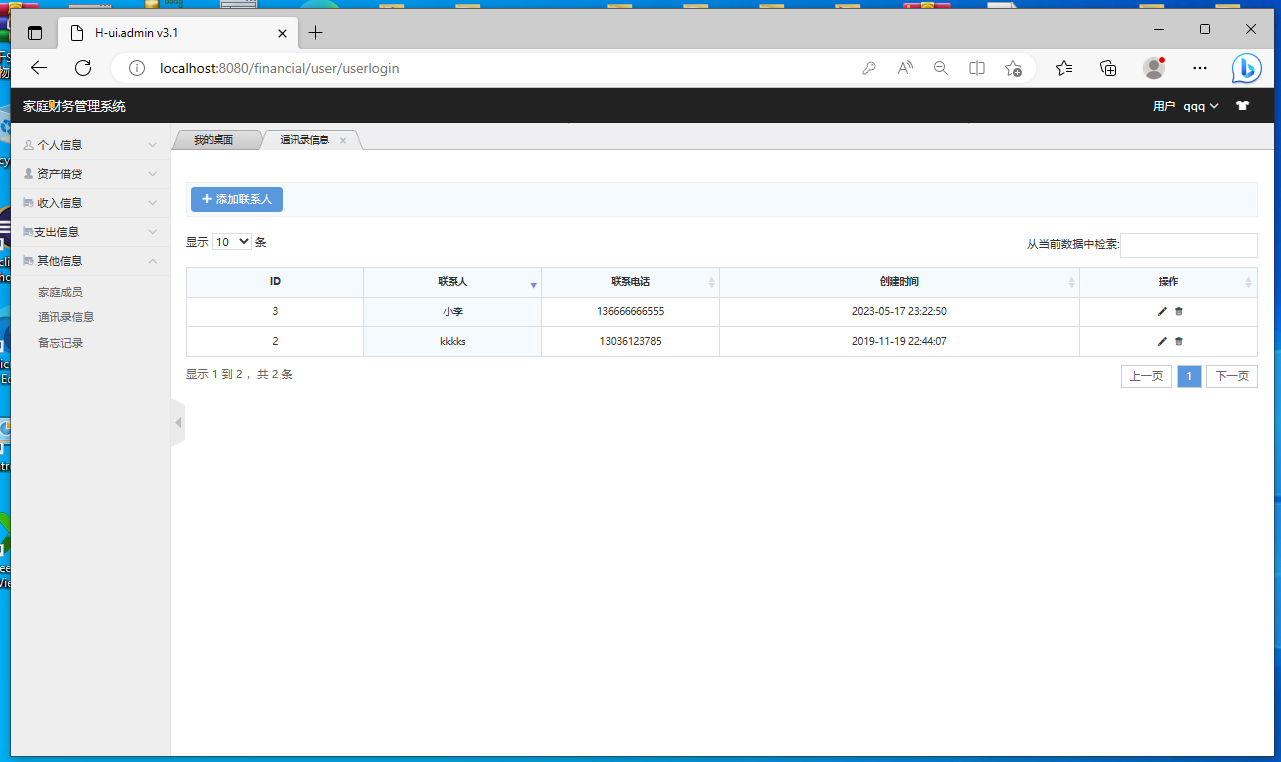
Task: Click the 显示 1 到 2 summary text
Action: (239, 375)
